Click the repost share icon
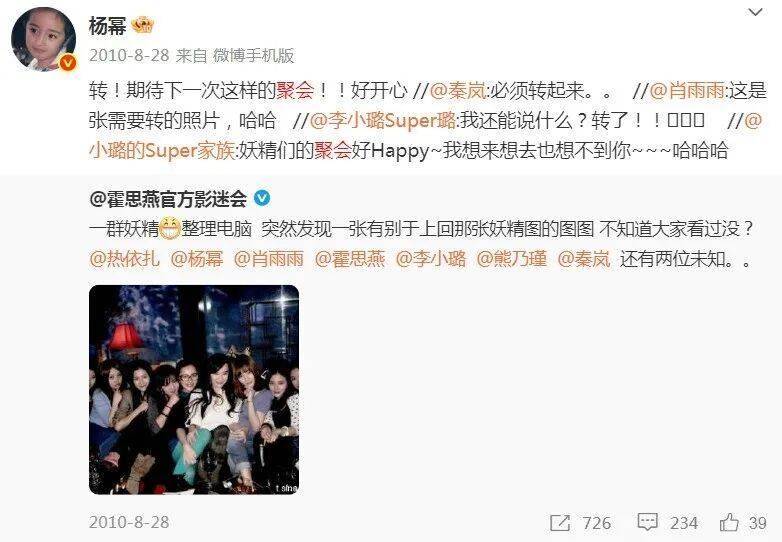782x542 pixels. (x=560, y=523)
